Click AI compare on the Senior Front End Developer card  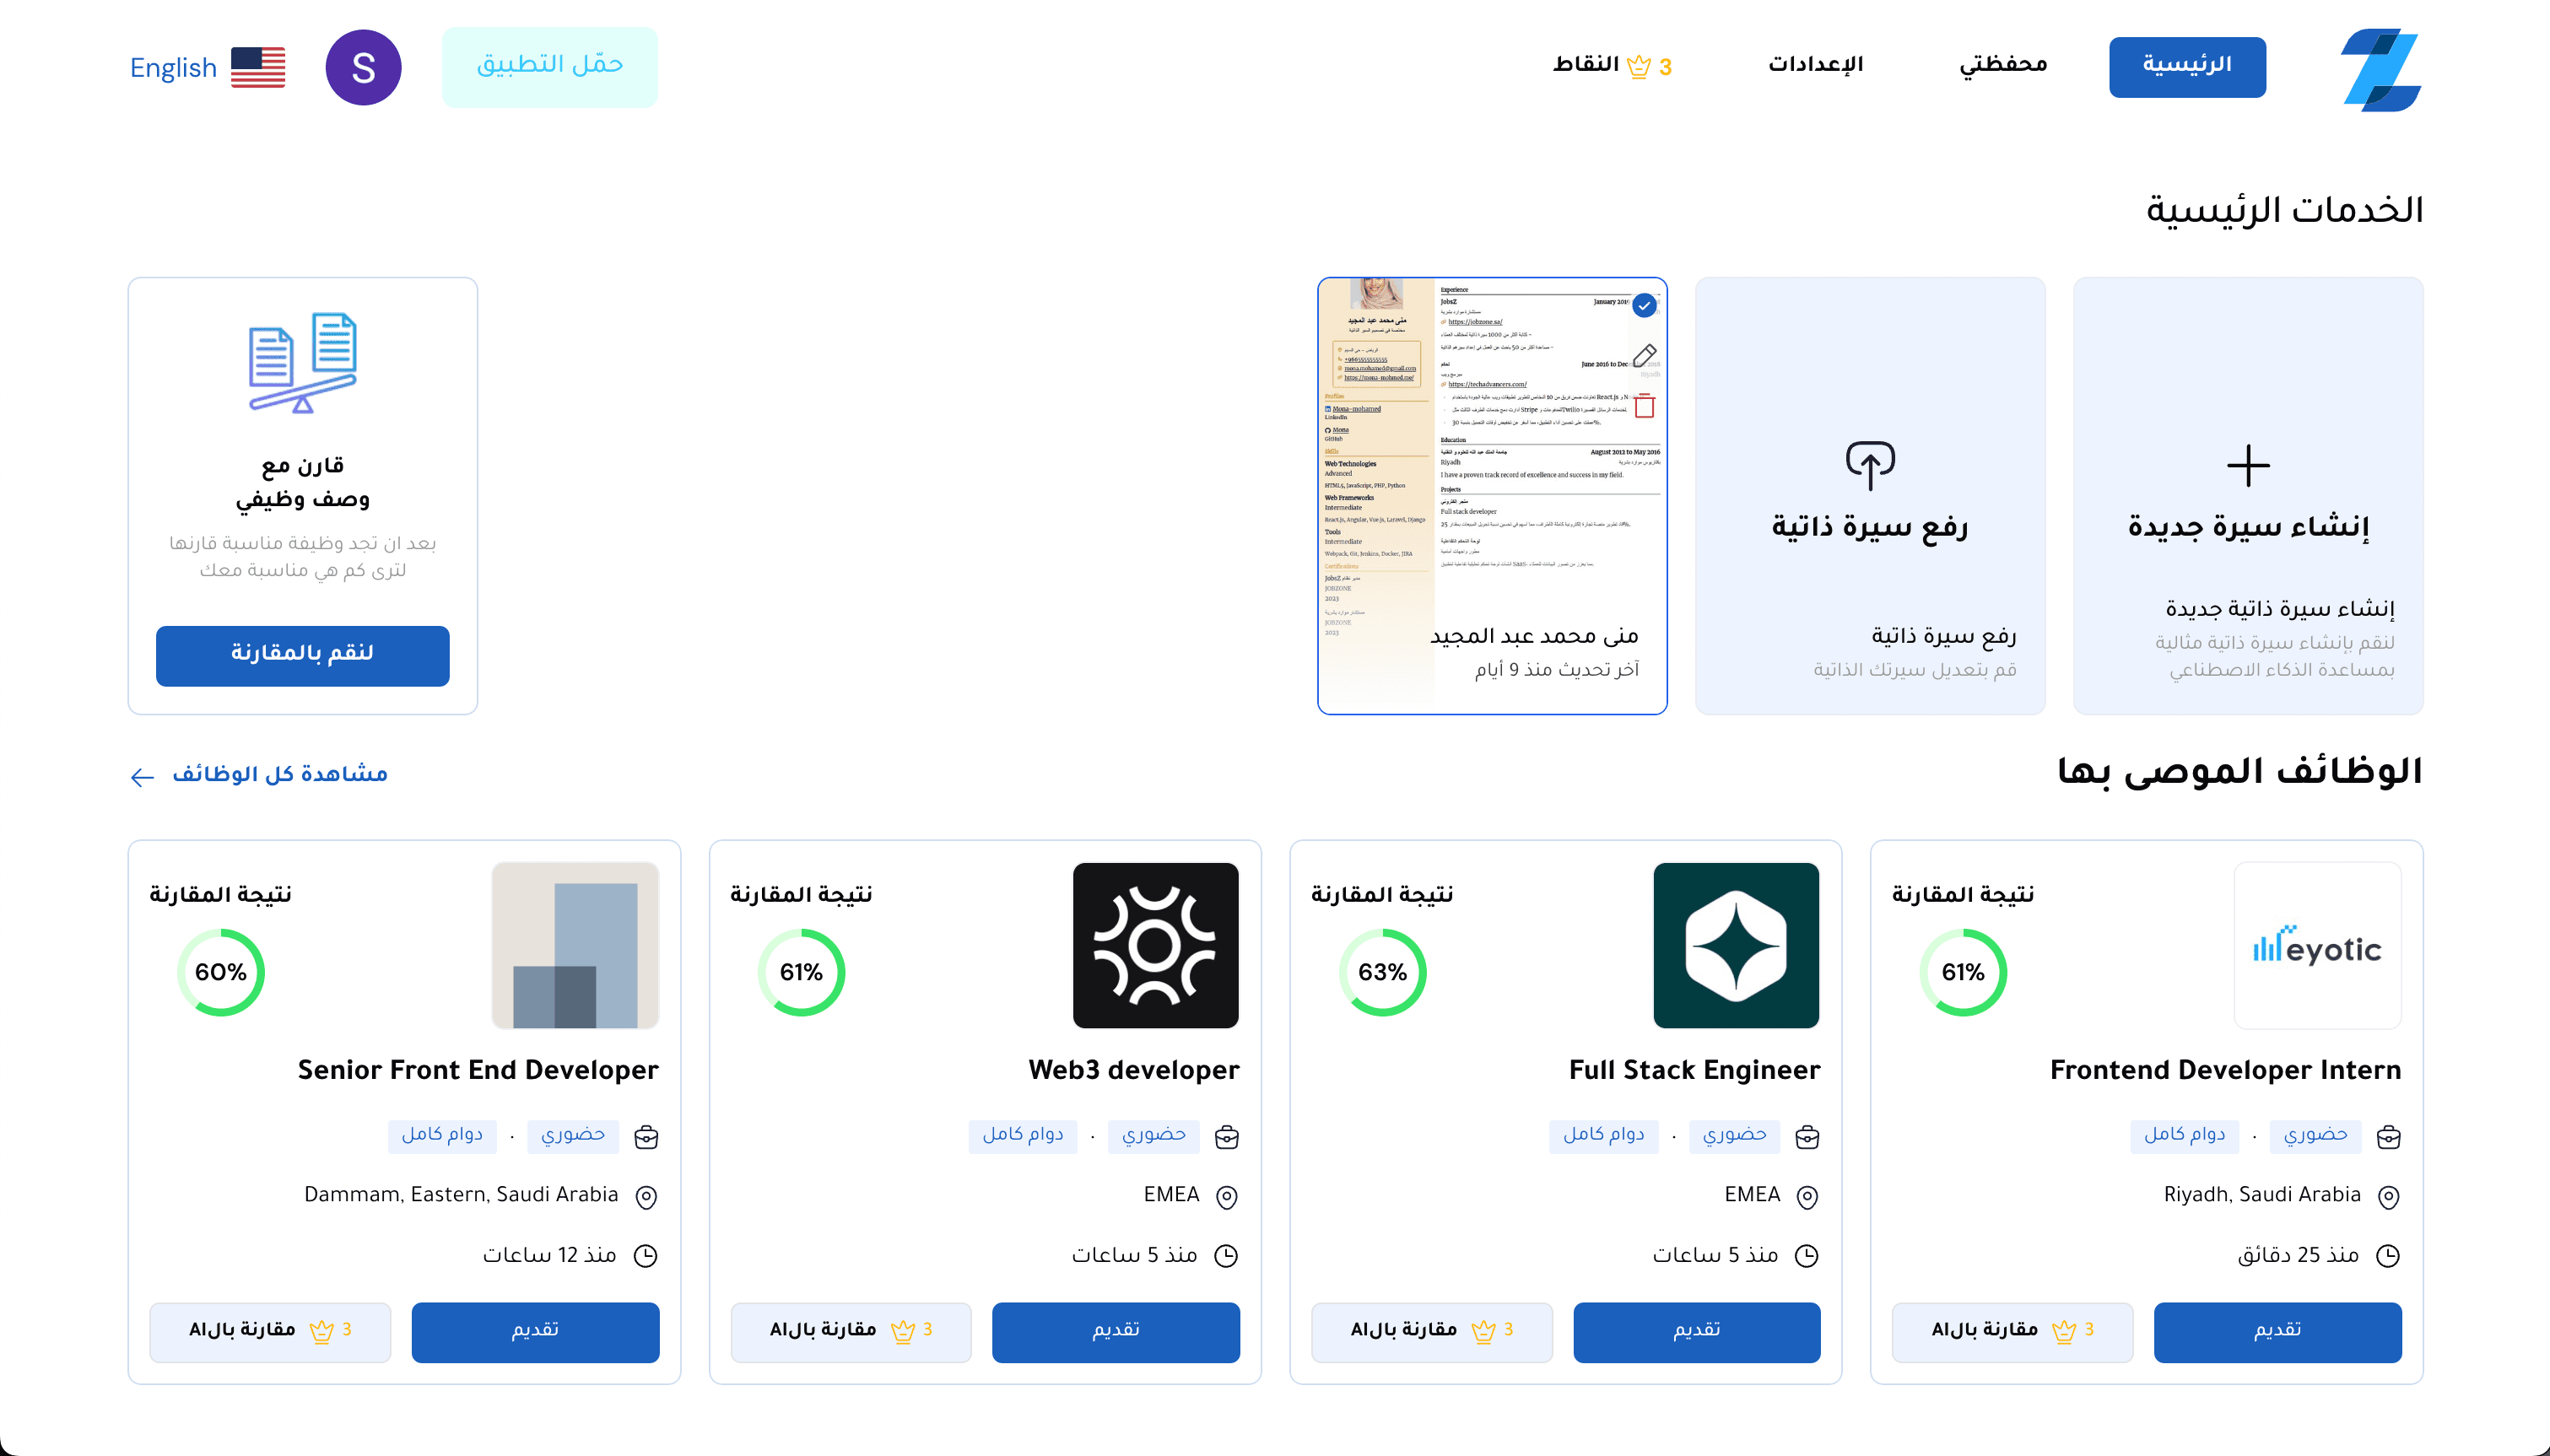click(x=270, y=1331)
